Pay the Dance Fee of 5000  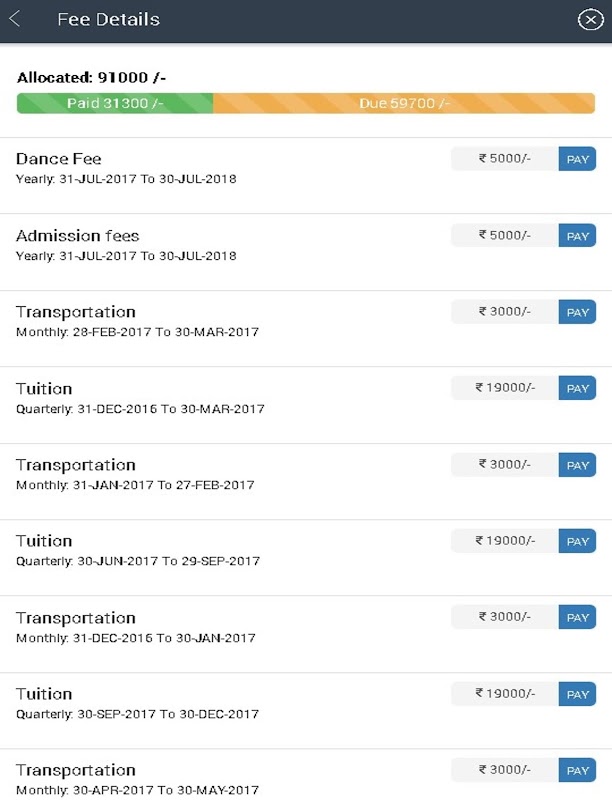pos(577,159)
